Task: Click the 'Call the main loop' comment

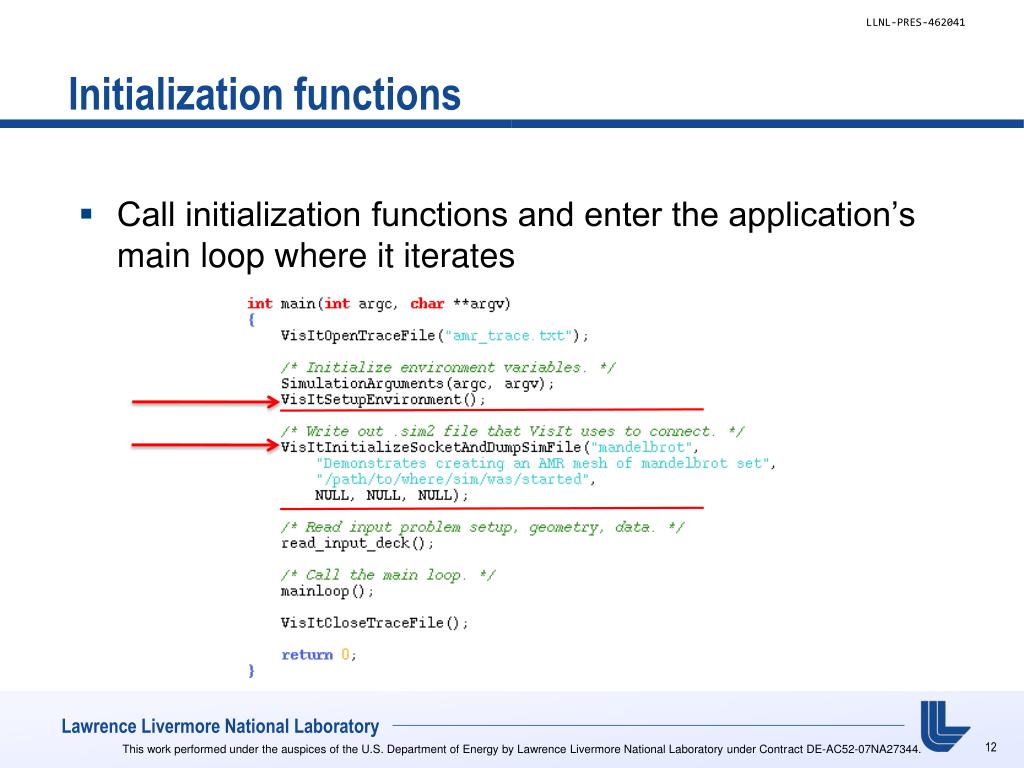Action: pos(389,575)
